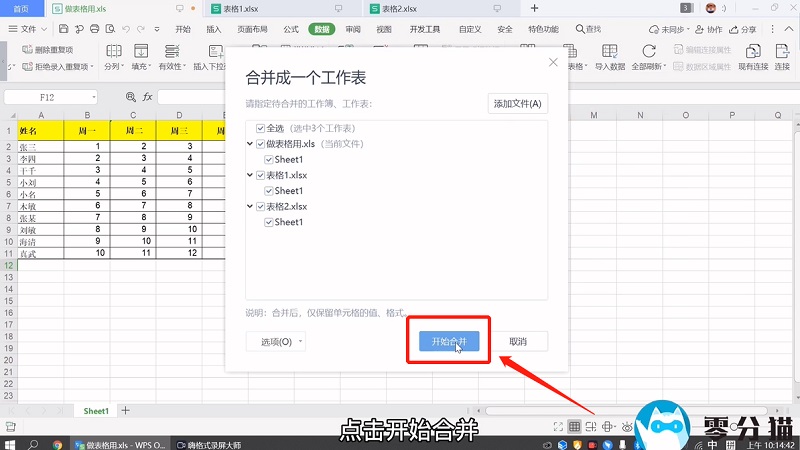Toggle the 全选 checkbox
Image resolution: width=800 pixels, height=450 pixels.
click(261, 129)
